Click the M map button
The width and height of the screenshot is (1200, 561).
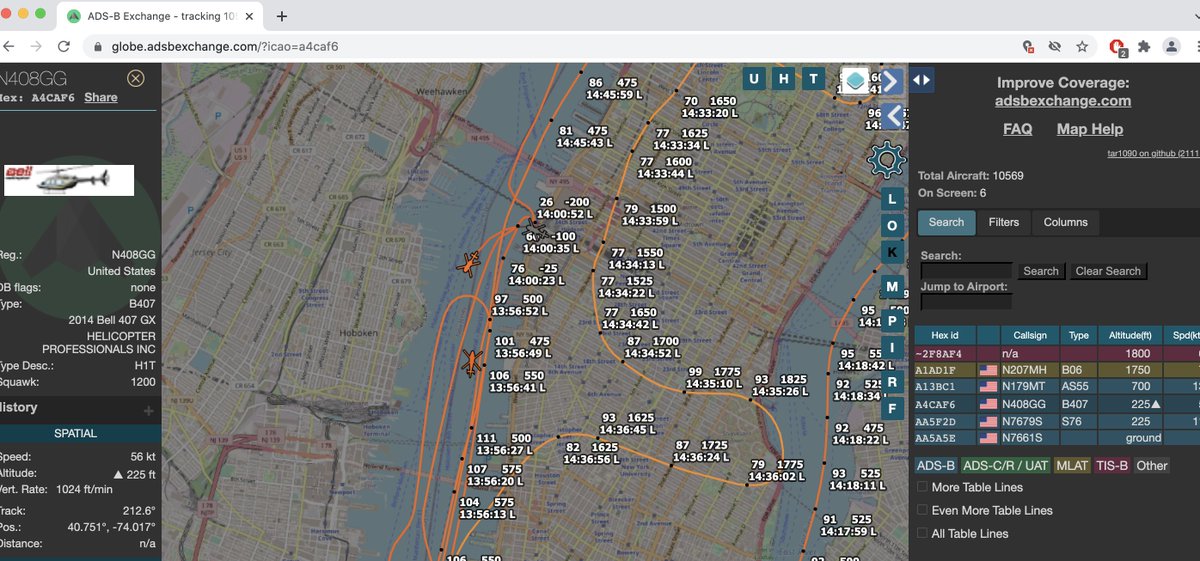892,288
